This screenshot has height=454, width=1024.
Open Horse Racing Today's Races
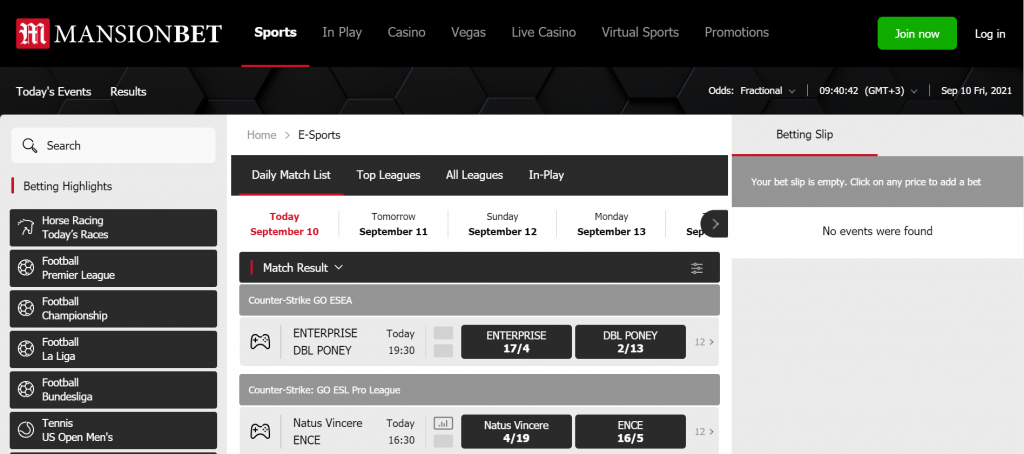coord(113,227)
